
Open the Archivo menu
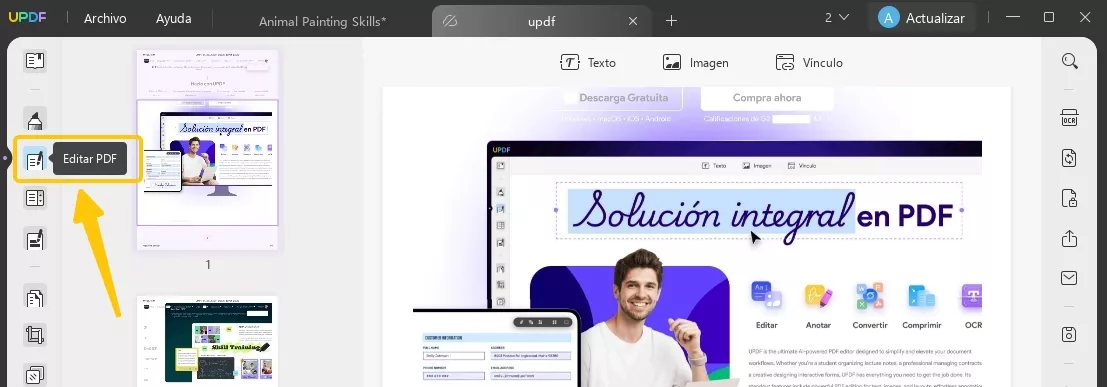tap(105, 19)
